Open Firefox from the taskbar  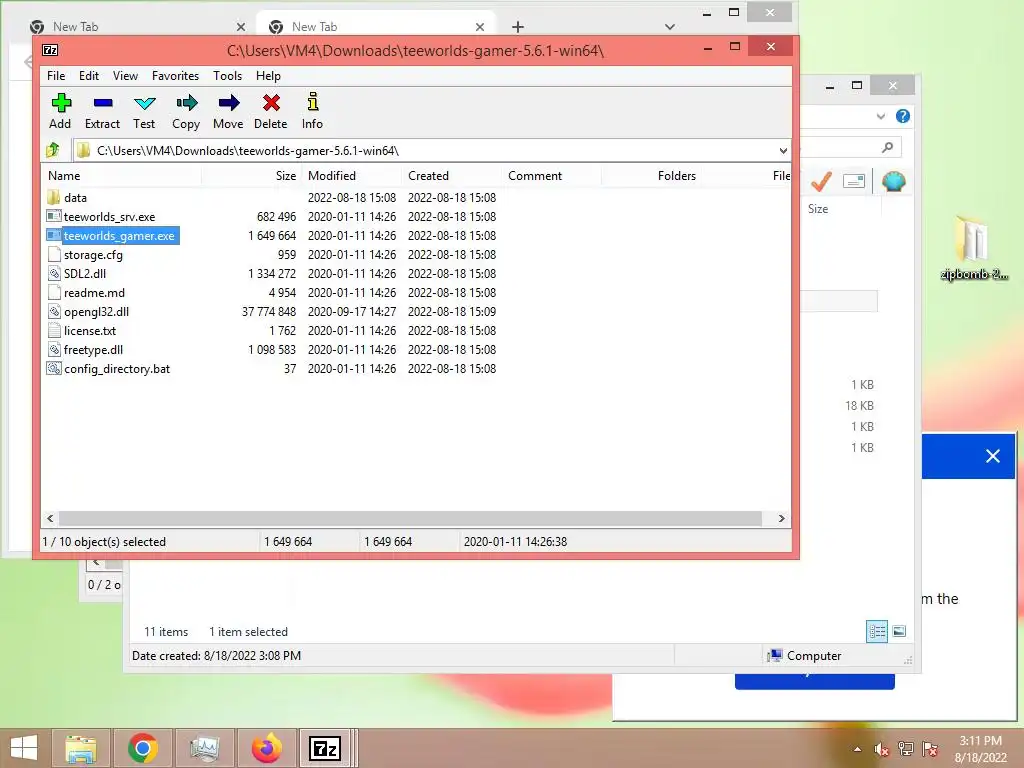pos(266,748)
